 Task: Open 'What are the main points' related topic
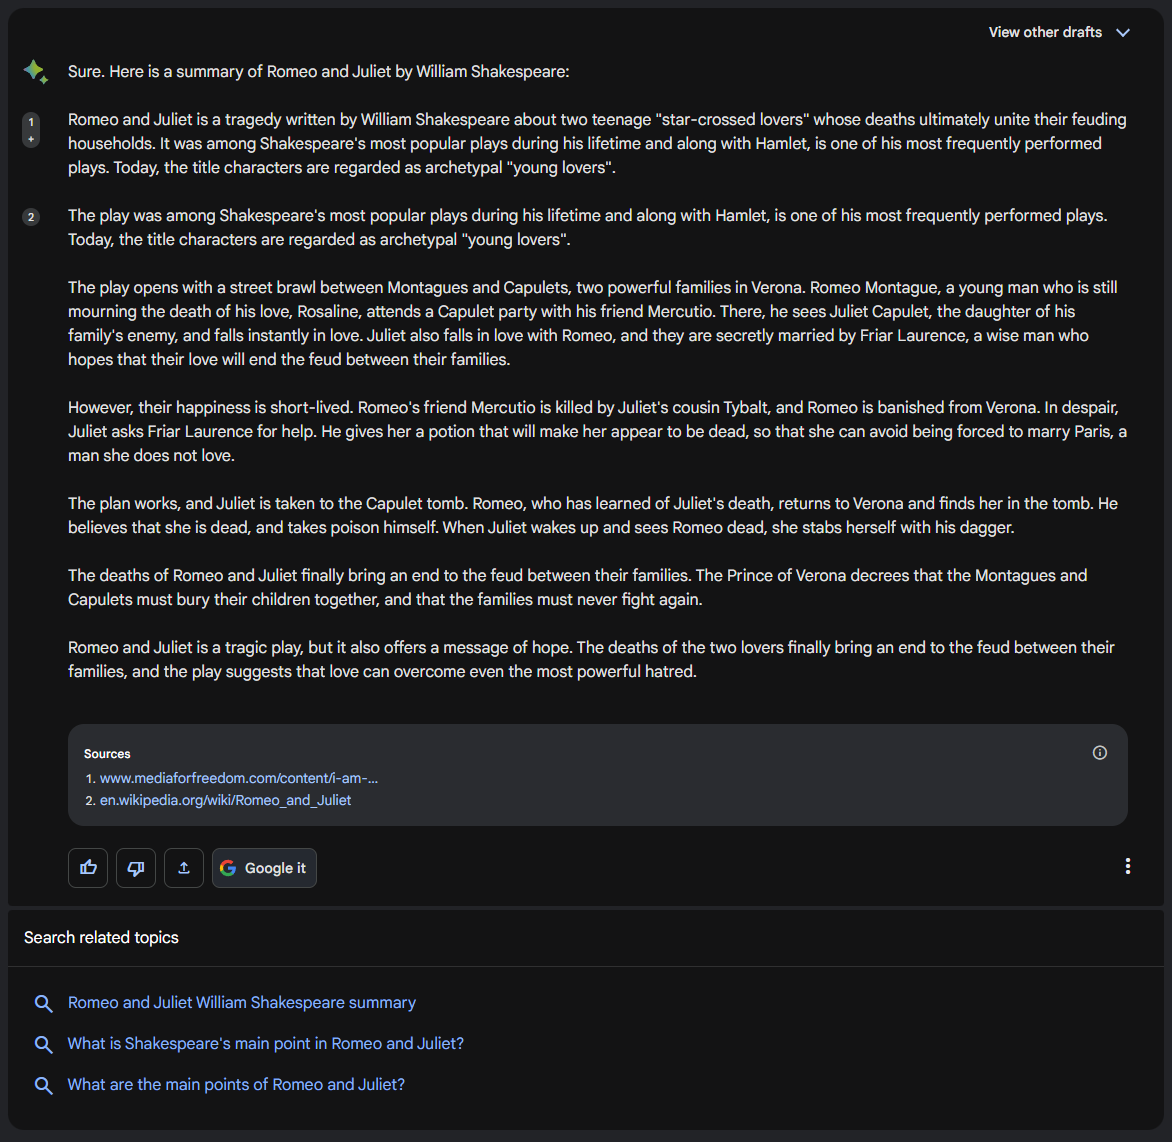[236, 1085]
